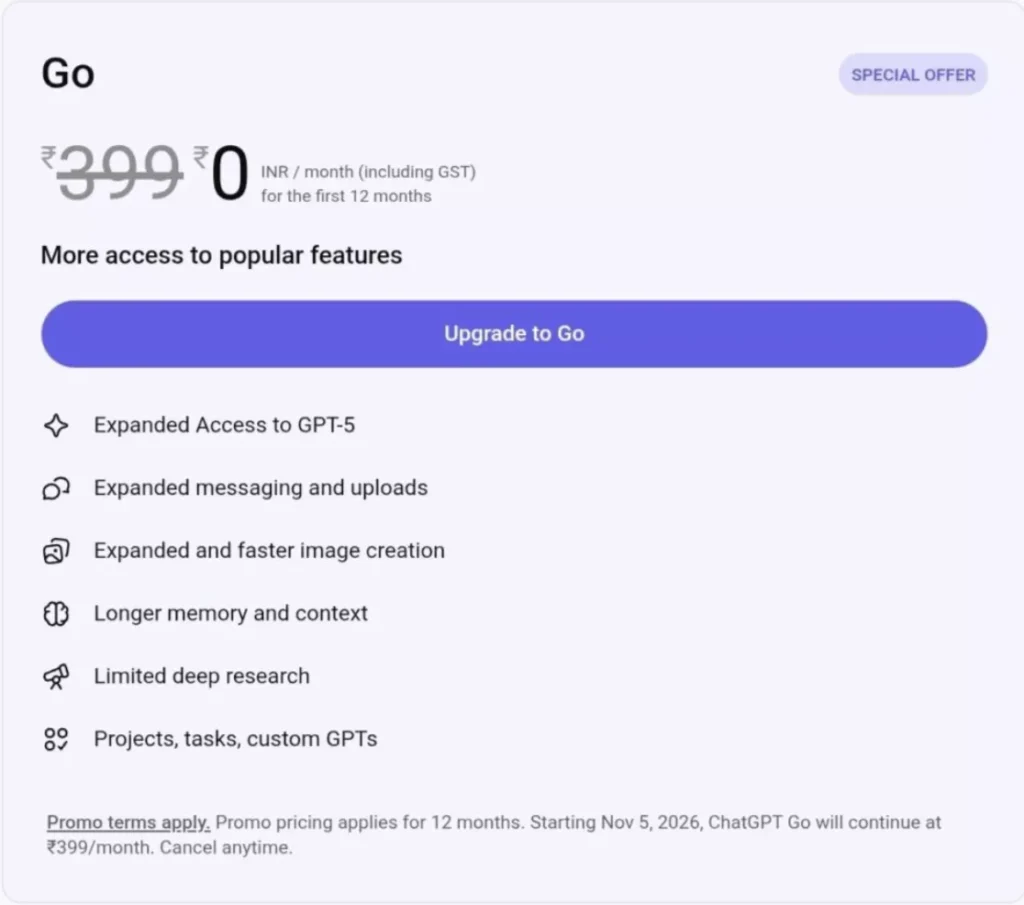The width and height of the screenshot is (1024, 905).
Task: Click the GPTs grid icon beside Projects and tasks
Action: [57, 739]
